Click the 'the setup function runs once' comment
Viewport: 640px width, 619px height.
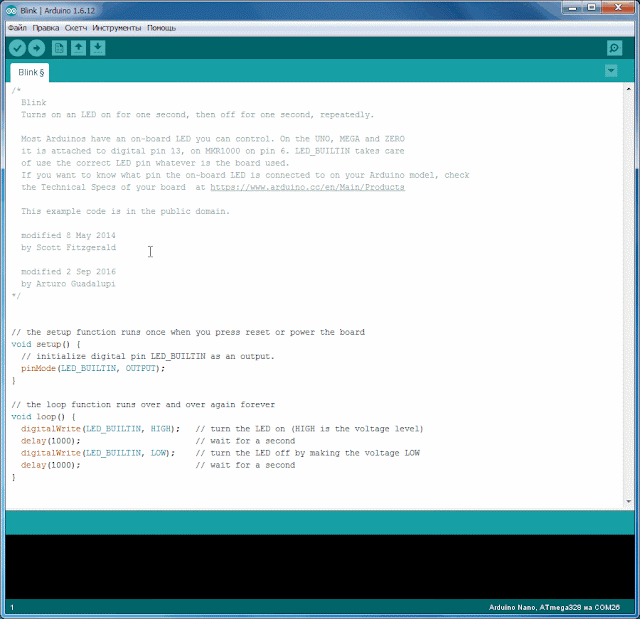(x=188, y=332)
